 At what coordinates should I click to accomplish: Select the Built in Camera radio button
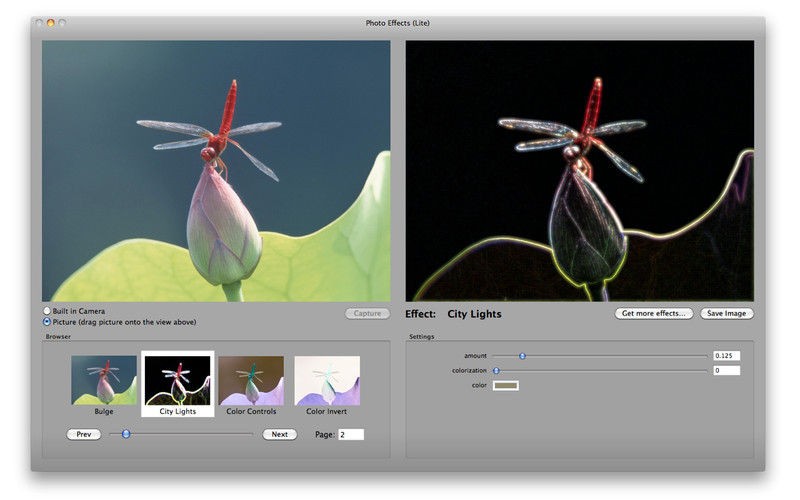point(47,311)
